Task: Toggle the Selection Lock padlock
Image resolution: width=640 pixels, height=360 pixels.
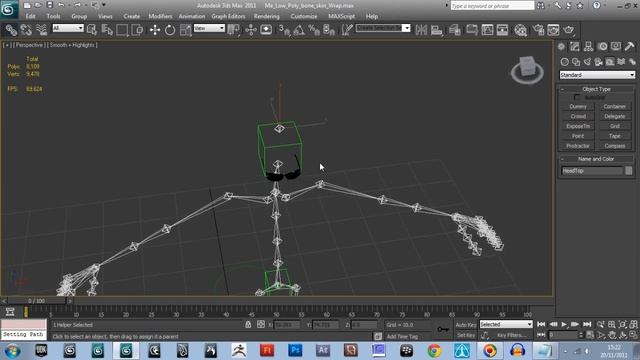Action: click(x=248, y=324)
